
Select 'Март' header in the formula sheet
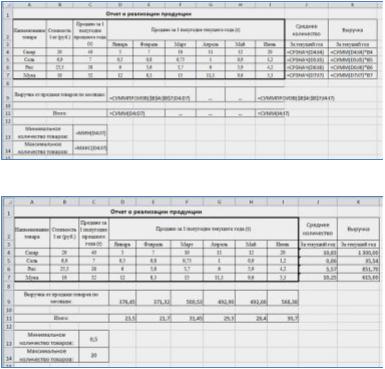180,44
